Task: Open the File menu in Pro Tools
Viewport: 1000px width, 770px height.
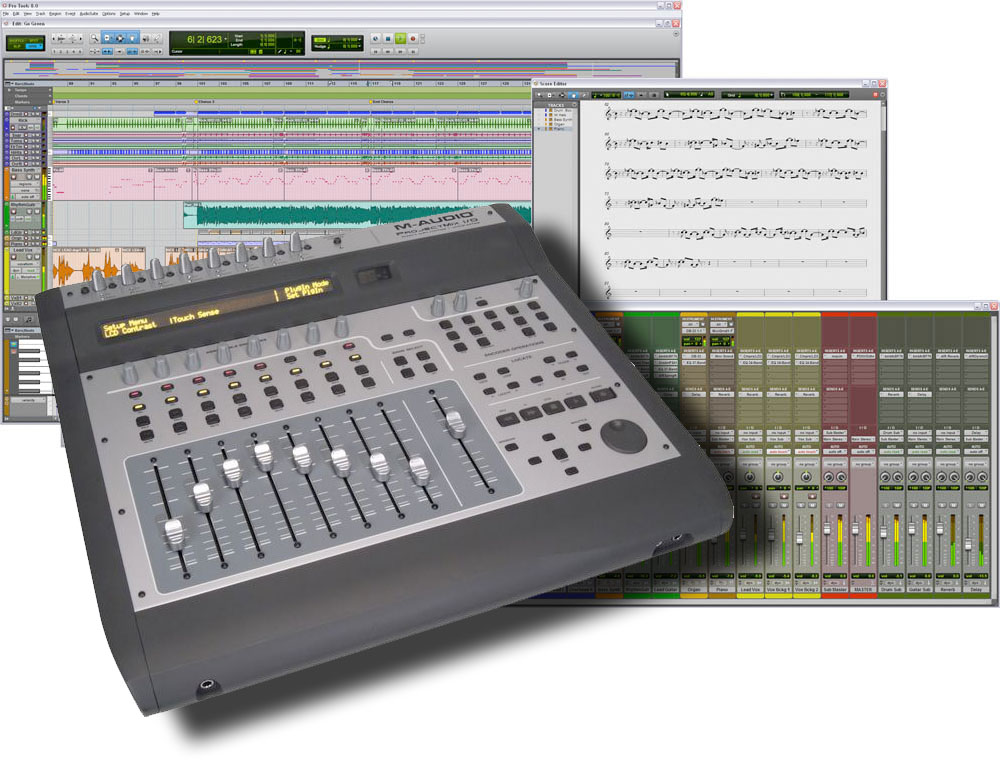Action: coord(6,13)
